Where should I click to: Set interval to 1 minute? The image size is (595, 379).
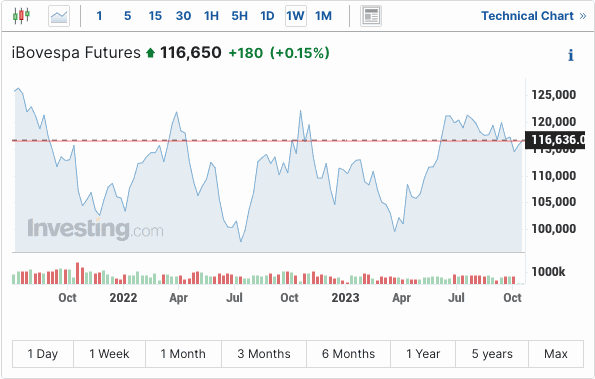99,16
